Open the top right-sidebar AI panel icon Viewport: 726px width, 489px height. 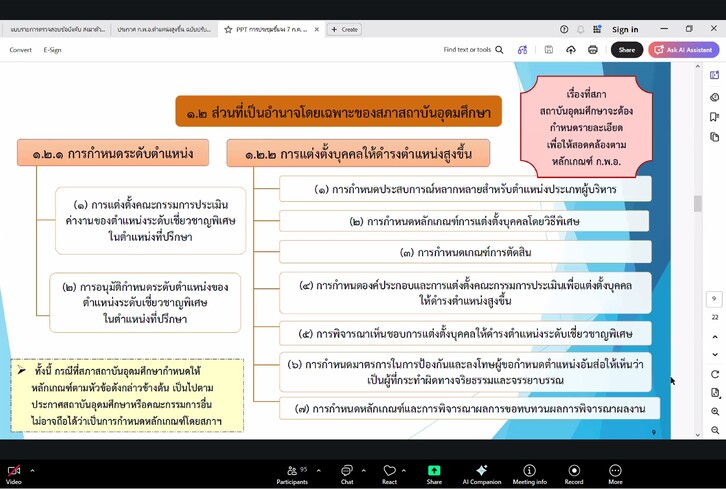tap(714, 75)
